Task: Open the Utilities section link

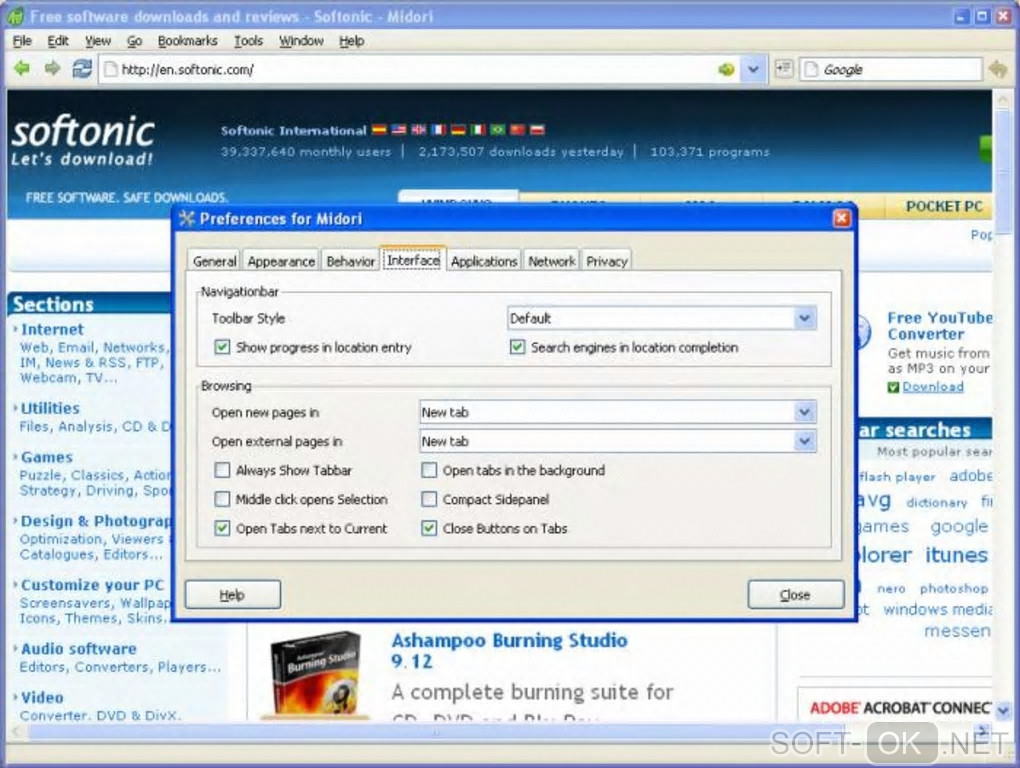Action: 50,408
